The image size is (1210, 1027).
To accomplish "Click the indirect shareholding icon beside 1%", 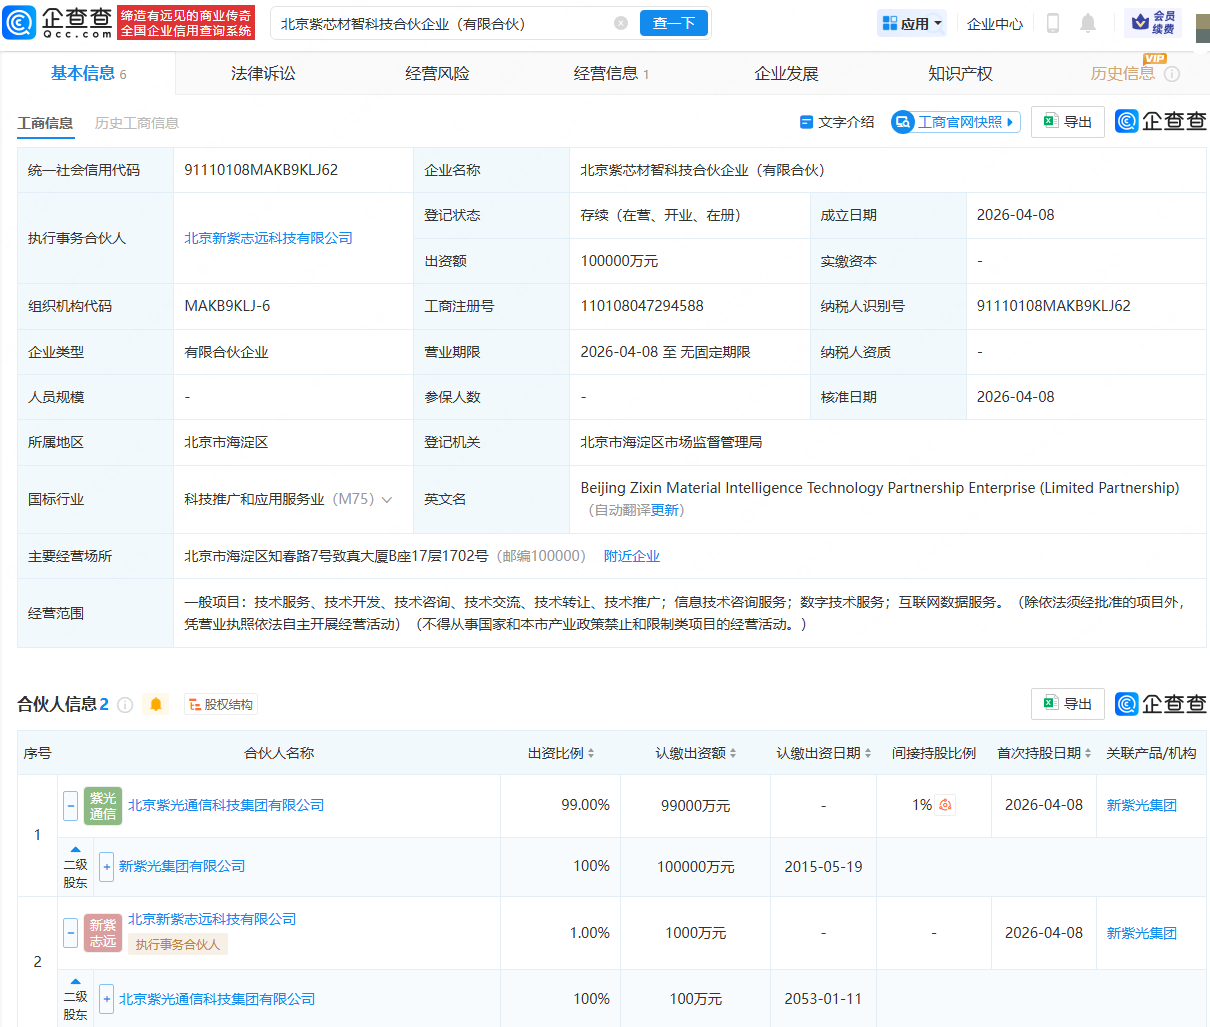I will 945,805.
